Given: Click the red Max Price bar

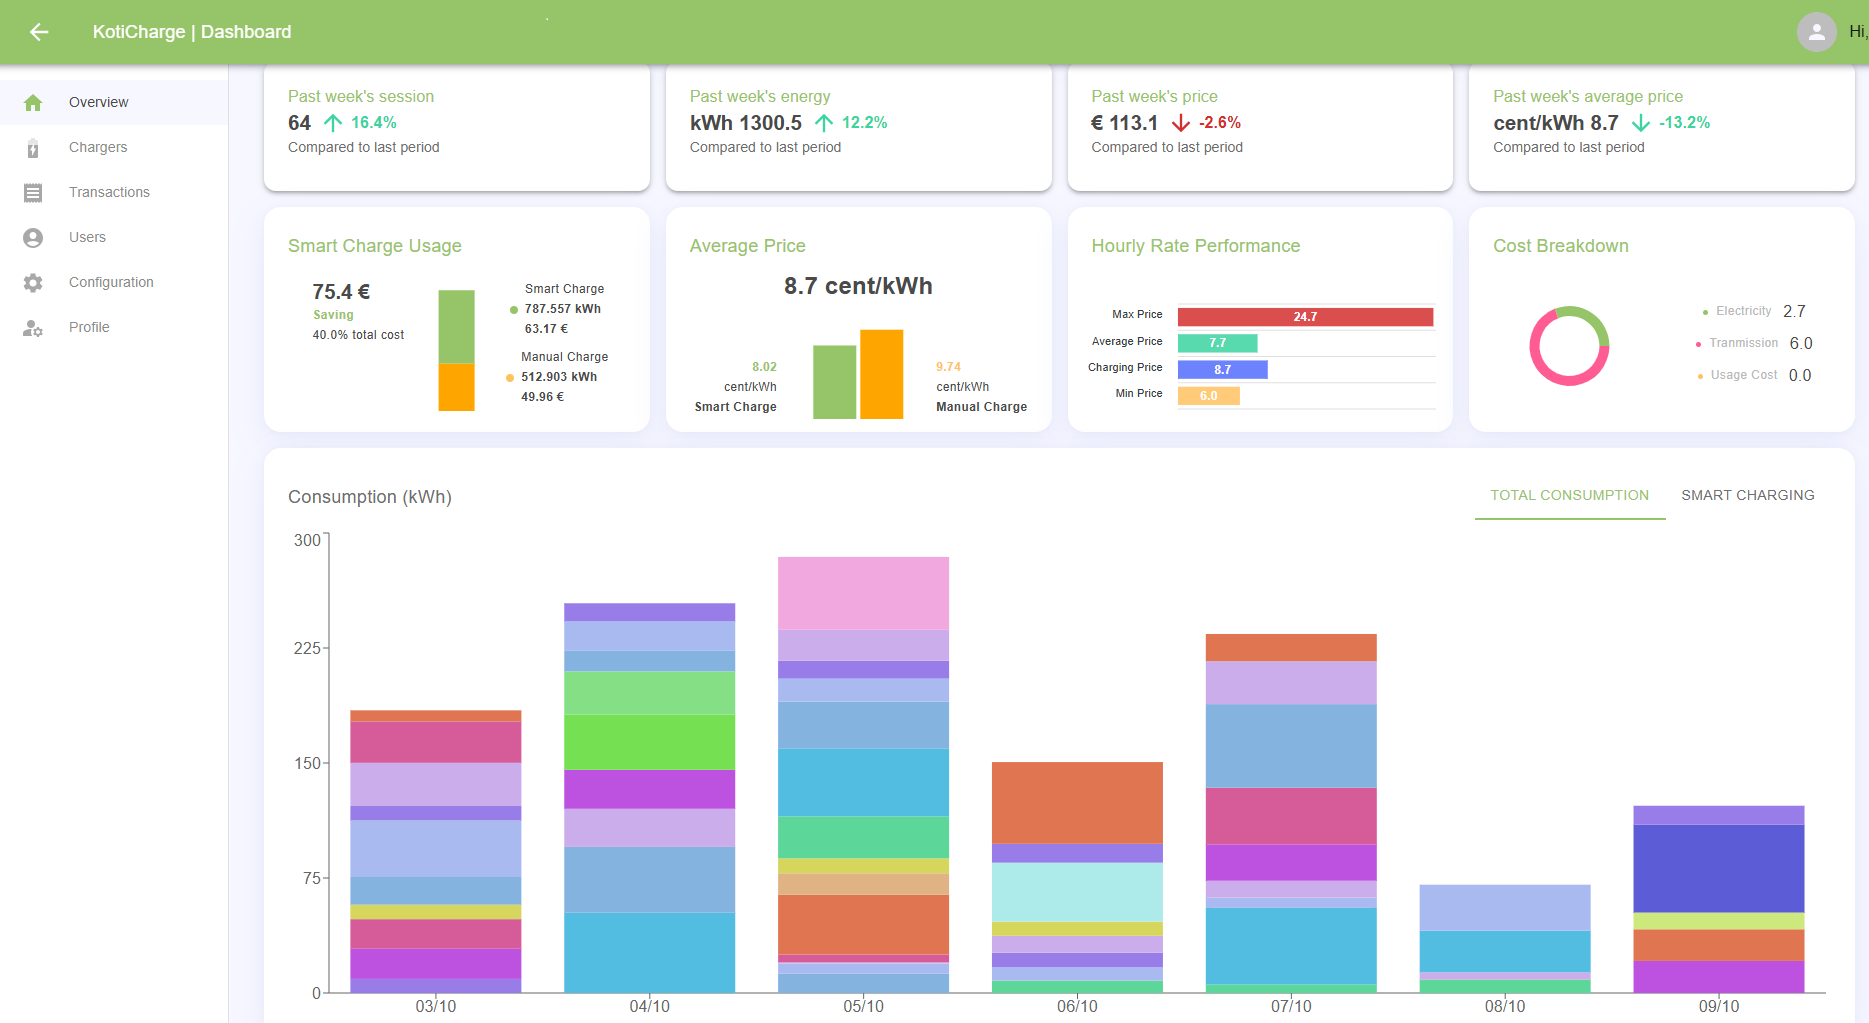Looking at the screenshot, I should pyautogui.click(x=1304, y=317).
